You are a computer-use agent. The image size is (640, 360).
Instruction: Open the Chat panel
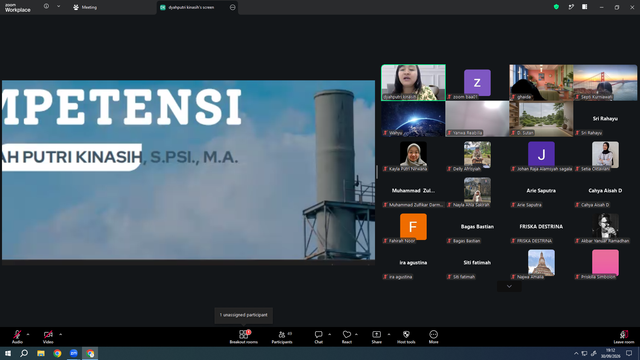pos(318,337)
